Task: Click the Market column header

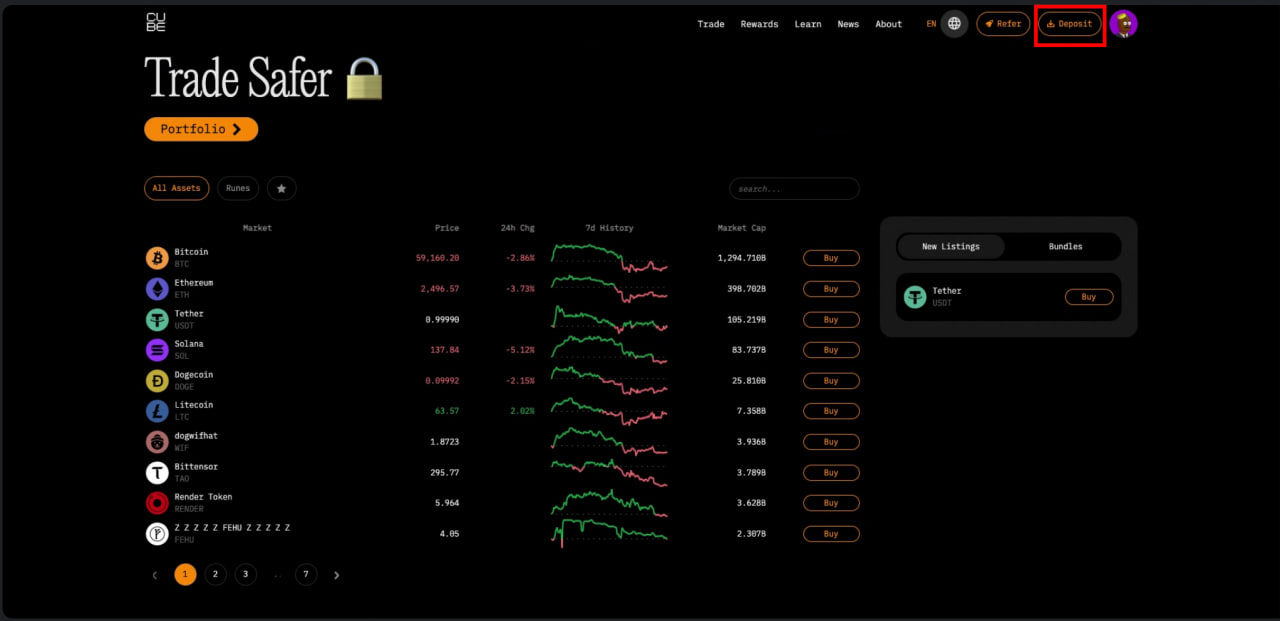Action: tap(257, 228)
